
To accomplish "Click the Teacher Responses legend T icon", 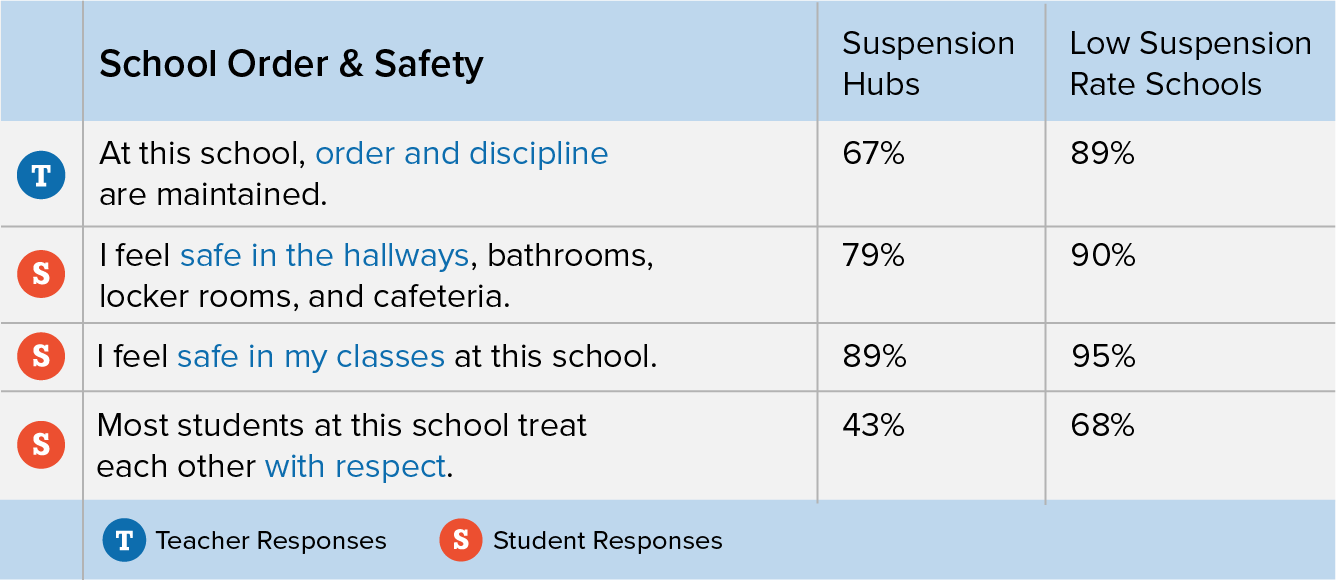I will tap(124, 540).
